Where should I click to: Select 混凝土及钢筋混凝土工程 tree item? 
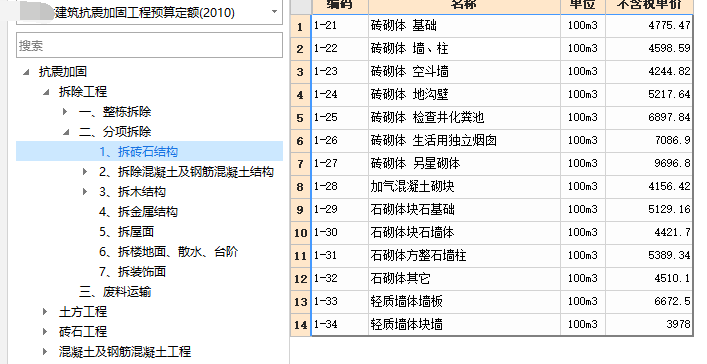(125, 351)
